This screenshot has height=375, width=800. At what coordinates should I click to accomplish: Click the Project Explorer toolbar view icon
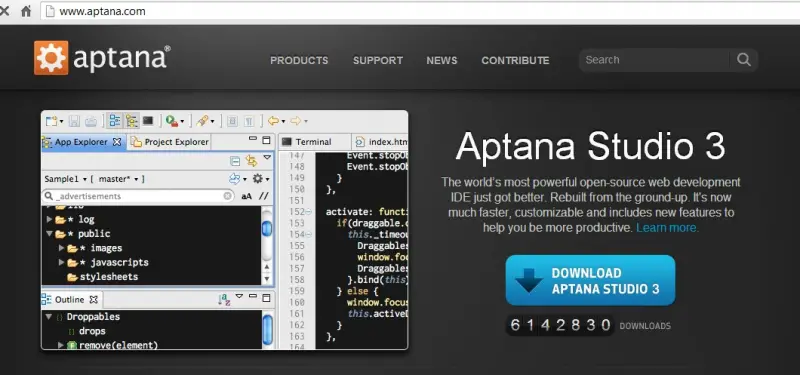point(132,121)
